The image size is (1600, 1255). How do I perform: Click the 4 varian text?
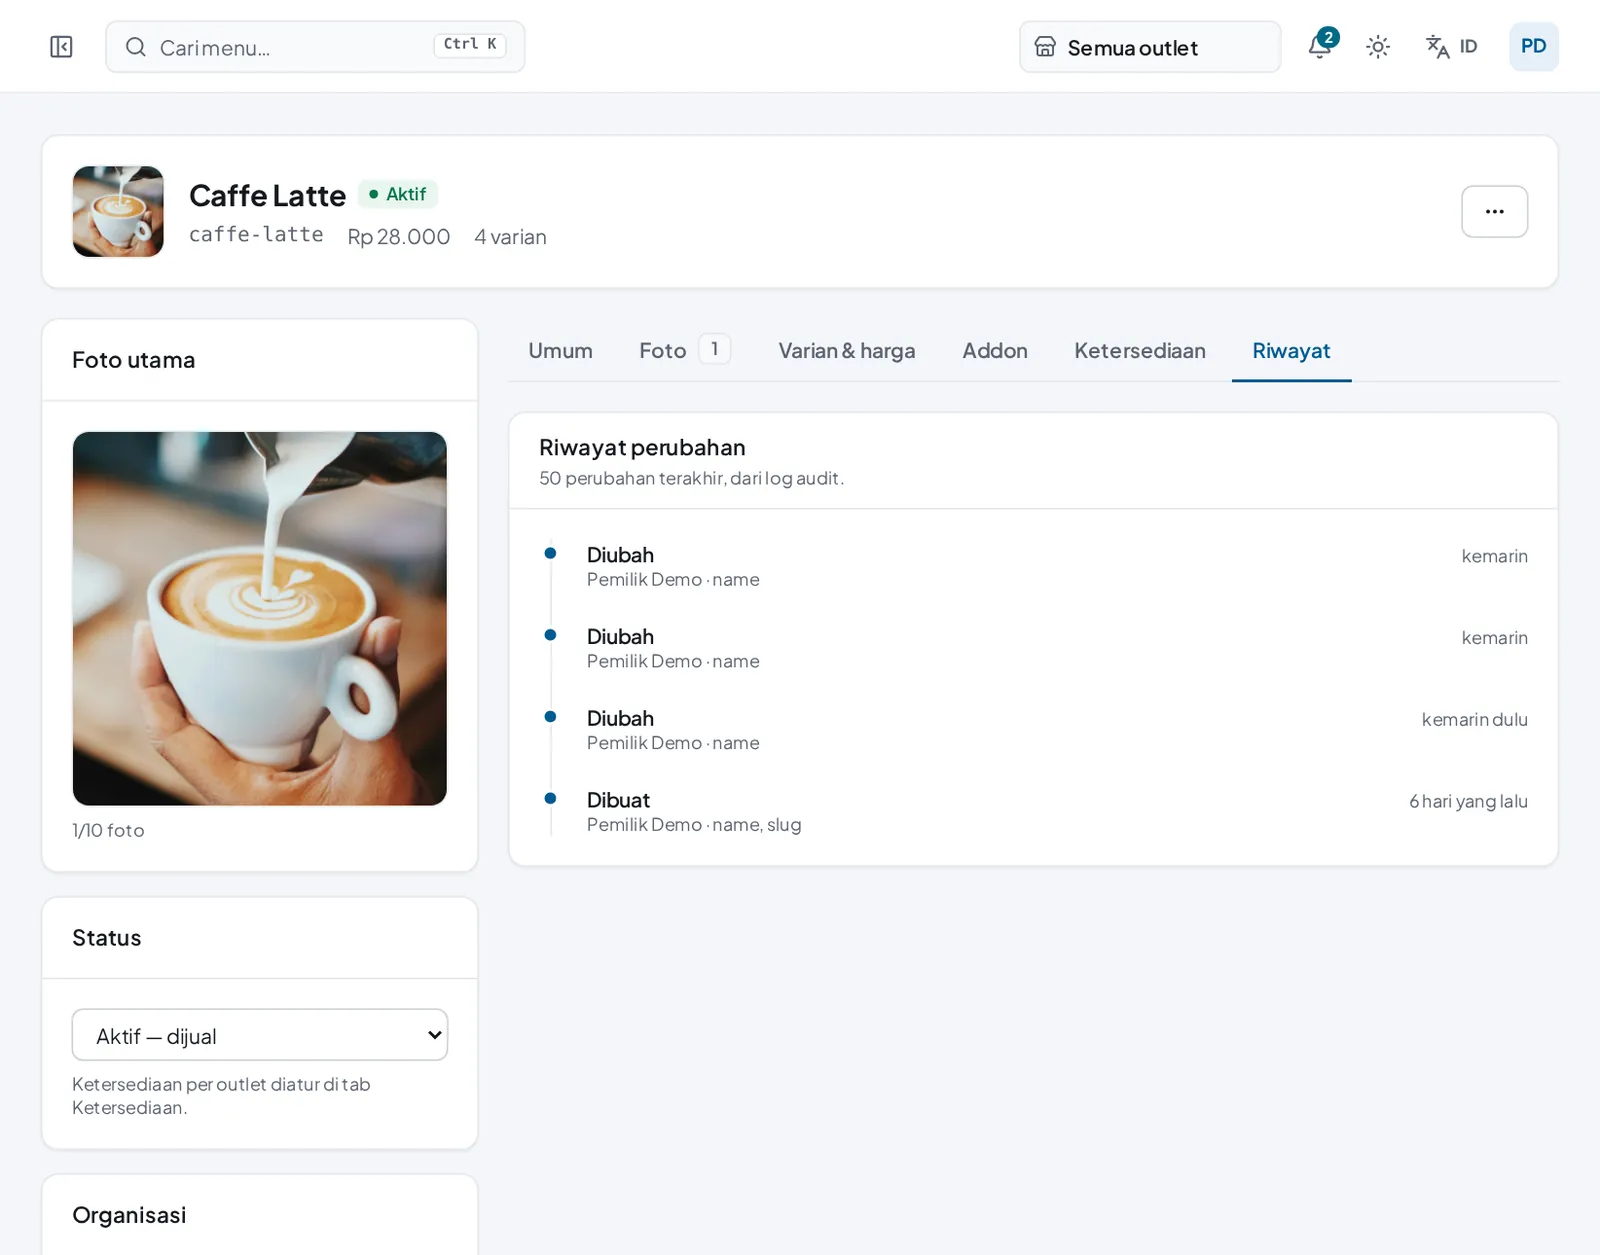click(x=510, y=237)
